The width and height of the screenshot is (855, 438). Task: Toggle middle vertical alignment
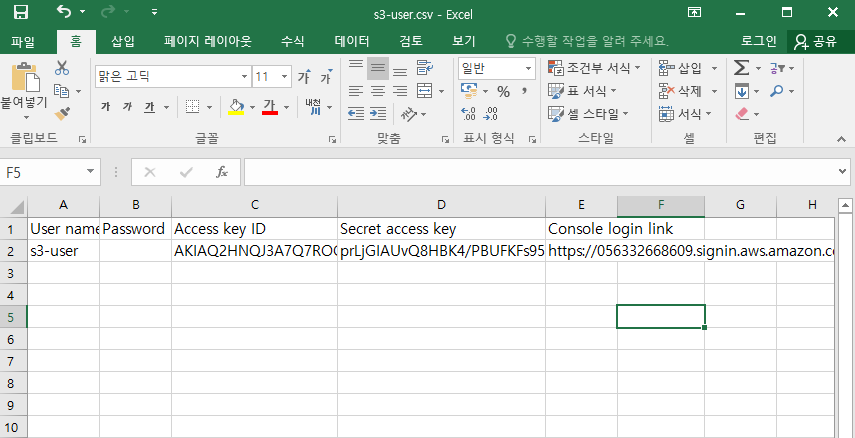point(377,68)
